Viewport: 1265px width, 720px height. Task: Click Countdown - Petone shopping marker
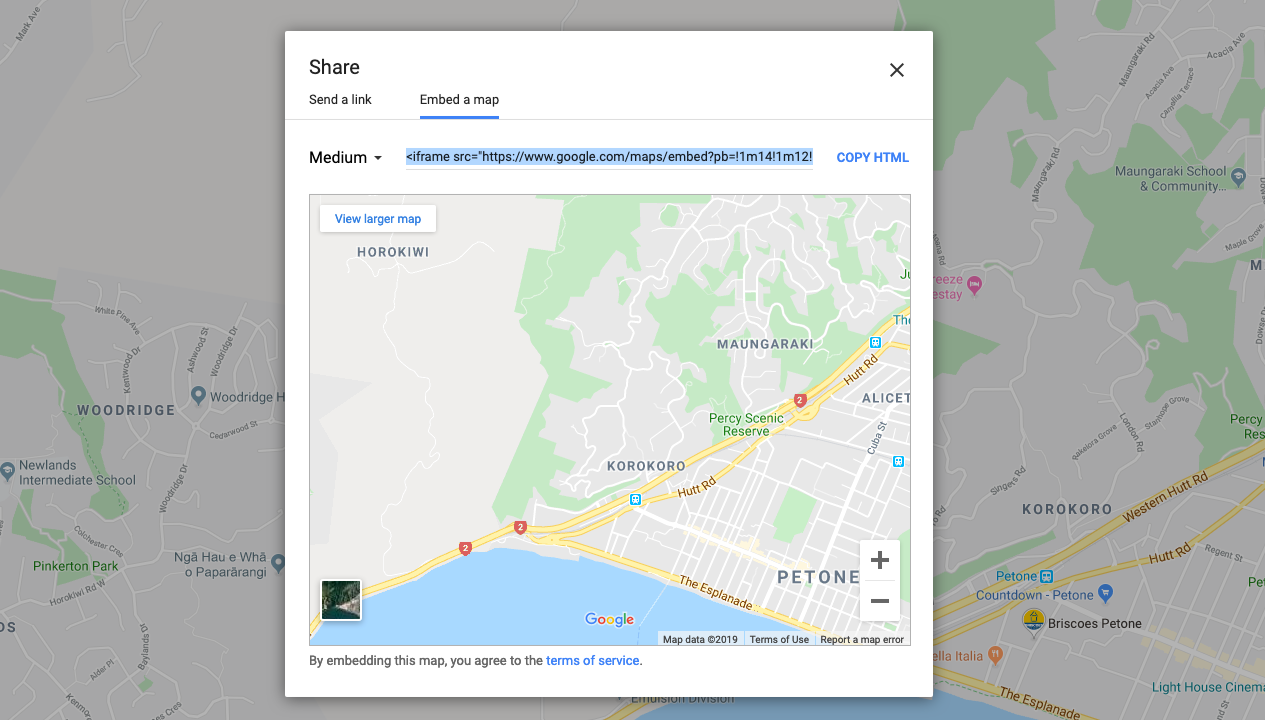click(x=1105, y=594)
